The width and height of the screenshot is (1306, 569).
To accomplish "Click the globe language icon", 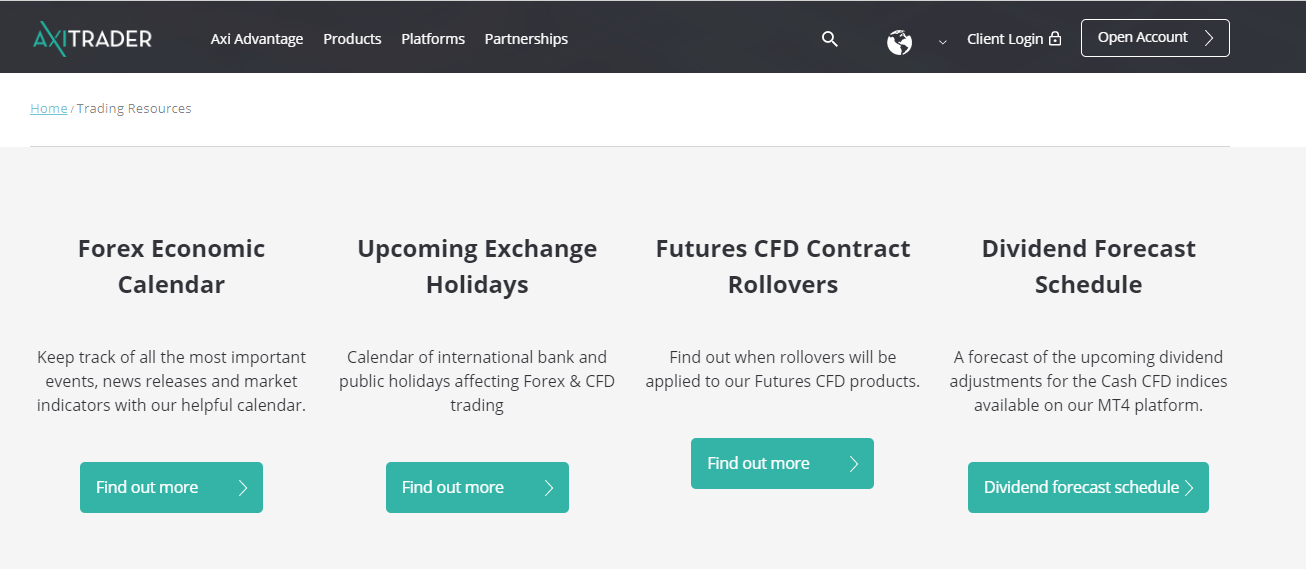I will click(899, 42).
